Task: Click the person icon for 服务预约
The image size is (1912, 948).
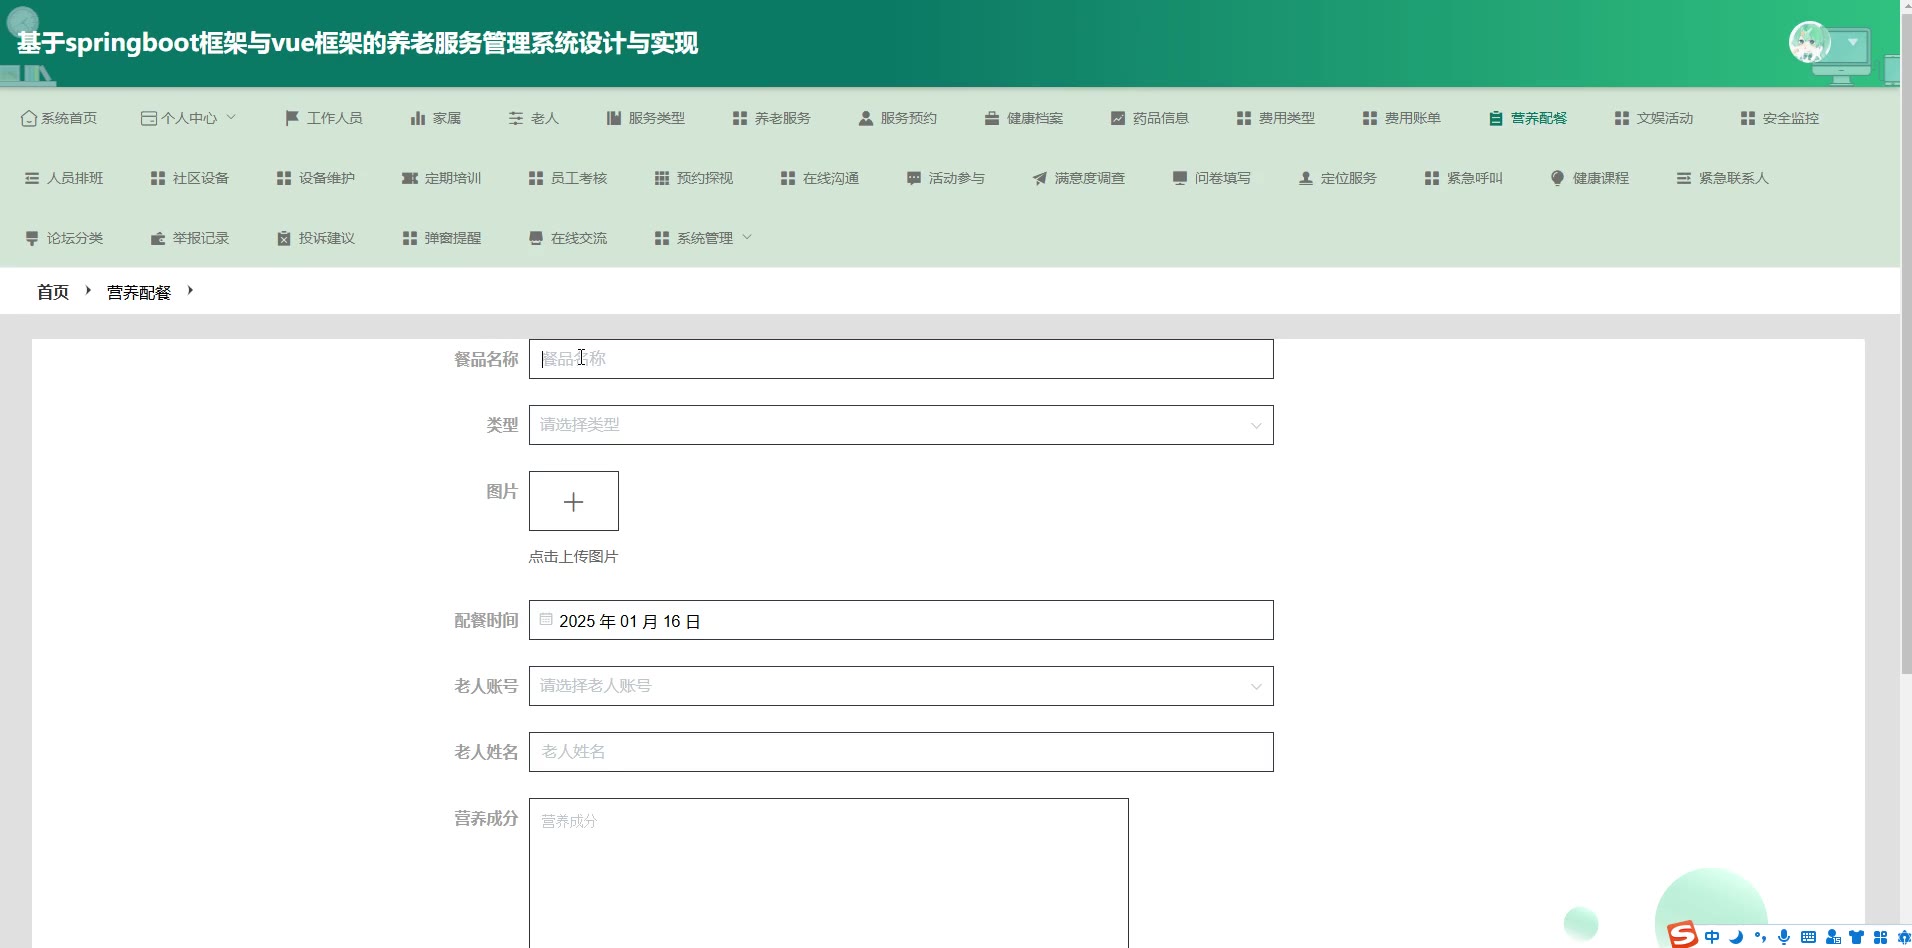Action: (866, 118)
